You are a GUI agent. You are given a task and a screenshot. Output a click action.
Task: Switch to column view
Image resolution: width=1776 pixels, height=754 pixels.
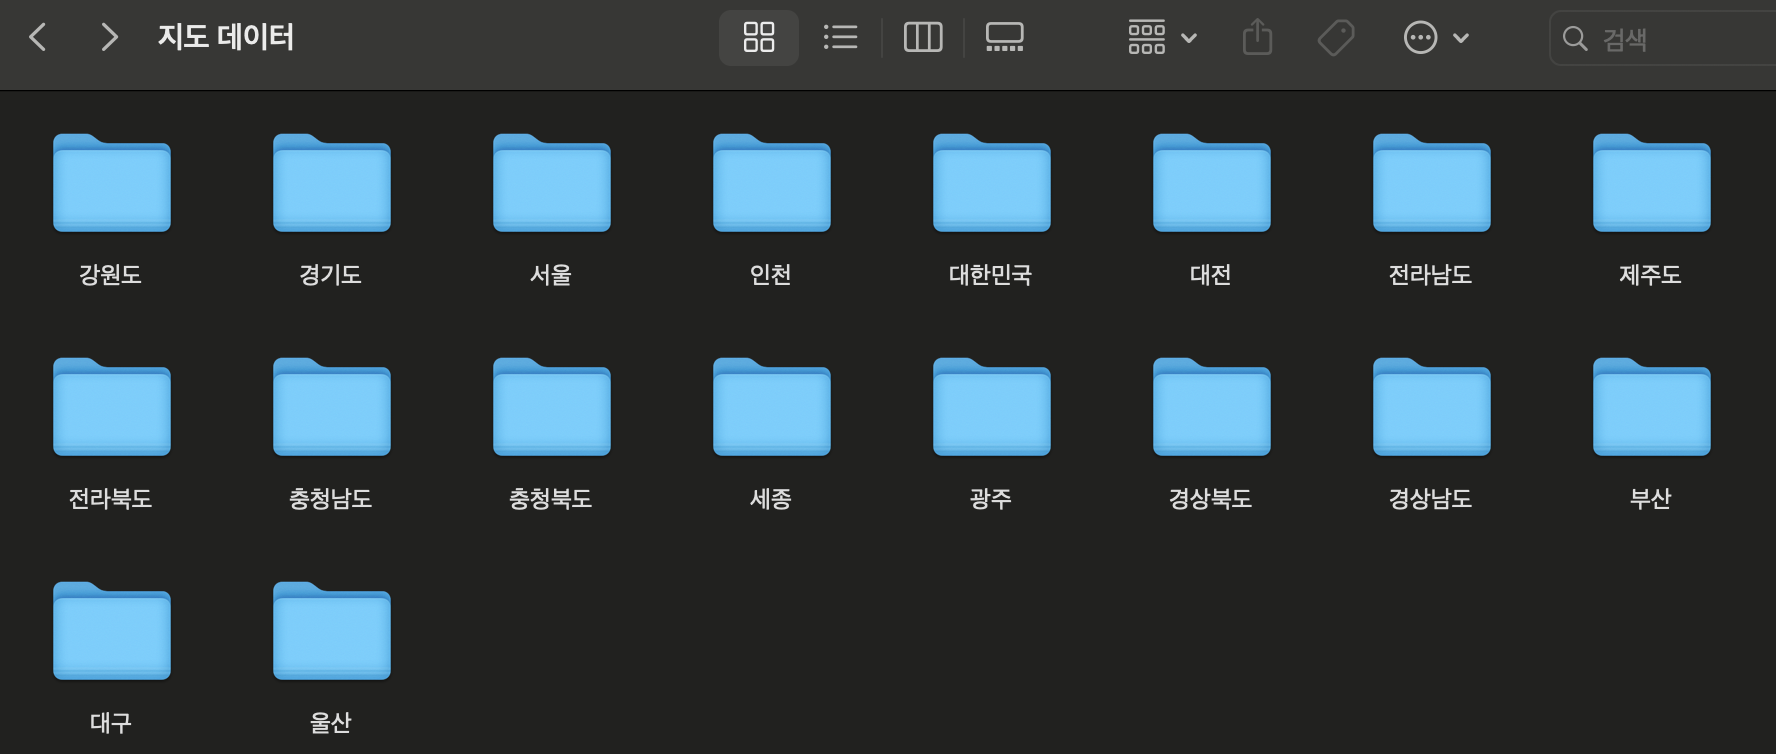tap(923, 38)
